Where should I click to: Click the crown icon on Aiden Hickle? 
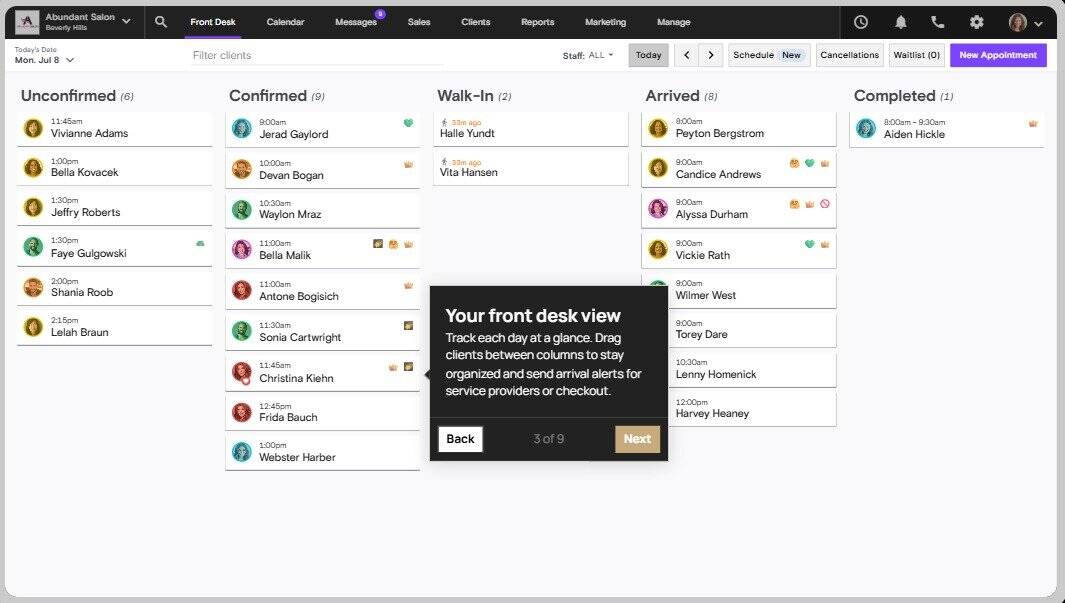1033,124
